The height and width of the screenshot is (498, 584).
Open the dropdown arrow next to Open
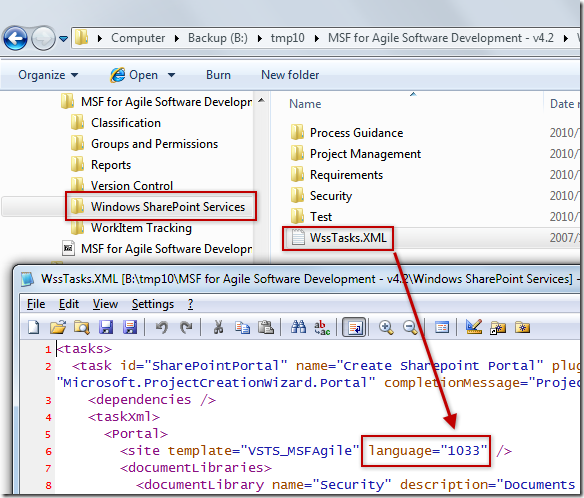coord(171,75)
